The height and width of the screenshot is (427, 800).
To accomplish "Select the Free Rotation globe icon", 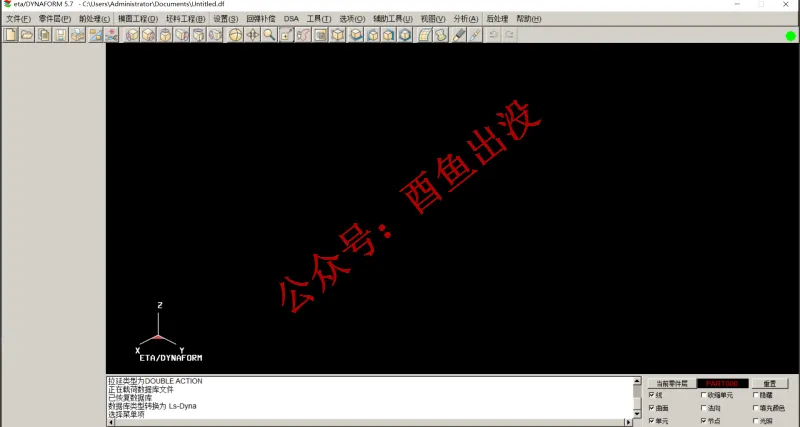I will (x=235, y=35).
